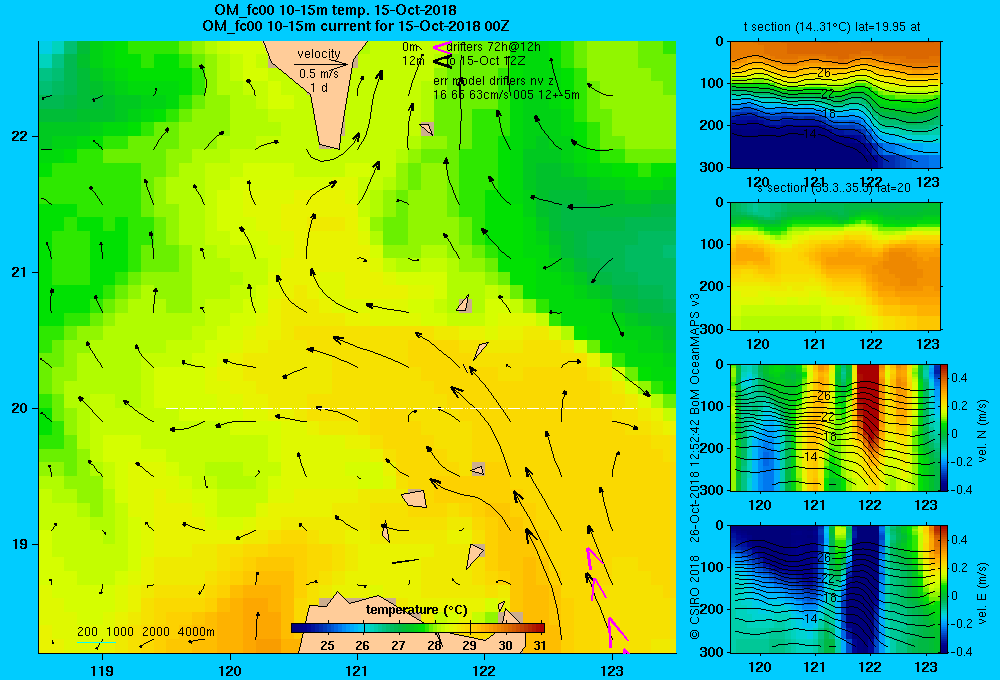Click the 'temperature (°C)' color bar label
Screen dimensions: 1000x680
coord(416,610)
